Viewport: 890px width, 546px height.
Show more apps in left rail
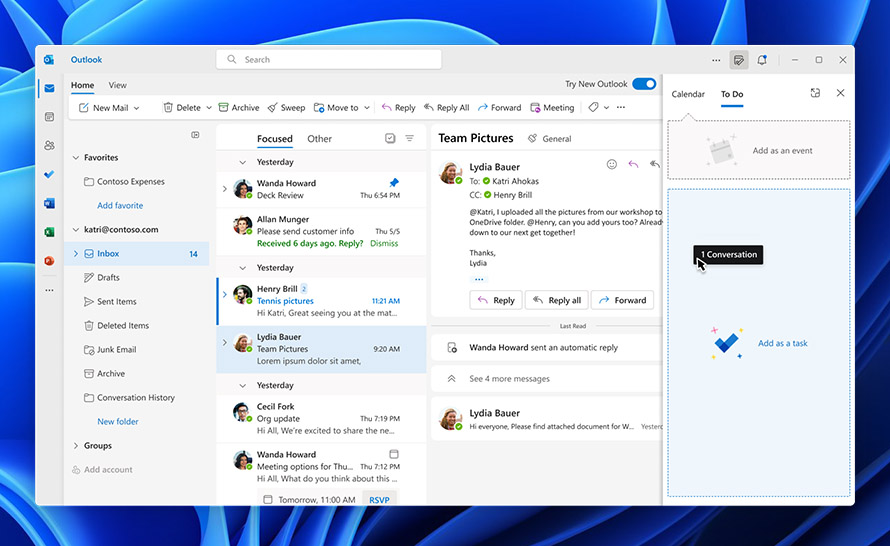pos(49,290)
